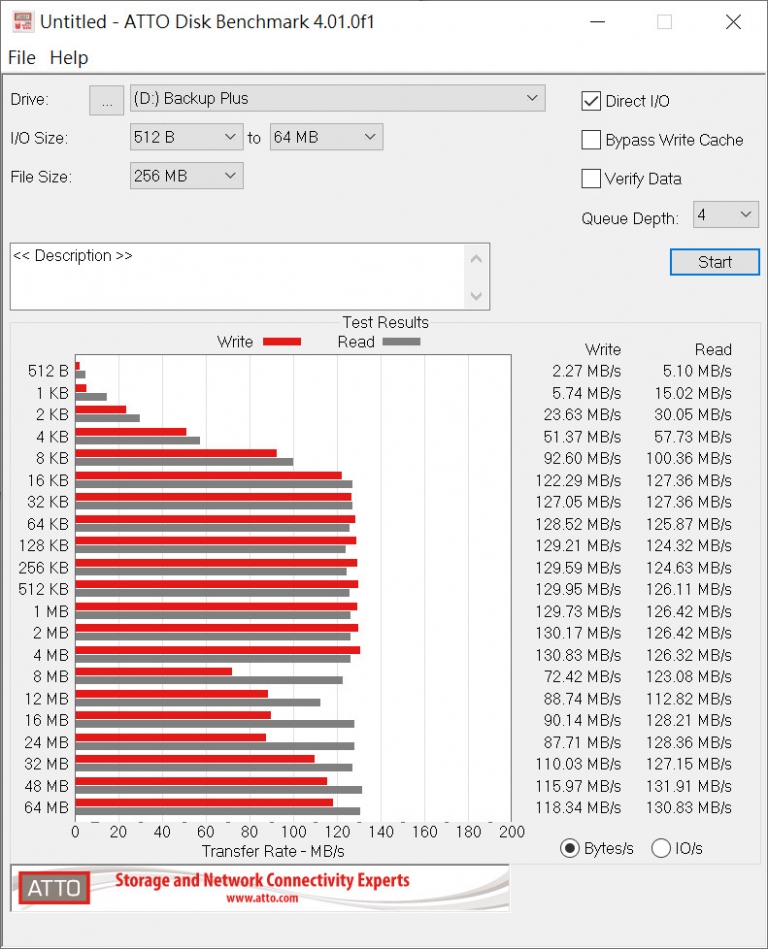
Task: Click the banner text Storage and Network Connectivity Experts
Action: pos(262,880)
